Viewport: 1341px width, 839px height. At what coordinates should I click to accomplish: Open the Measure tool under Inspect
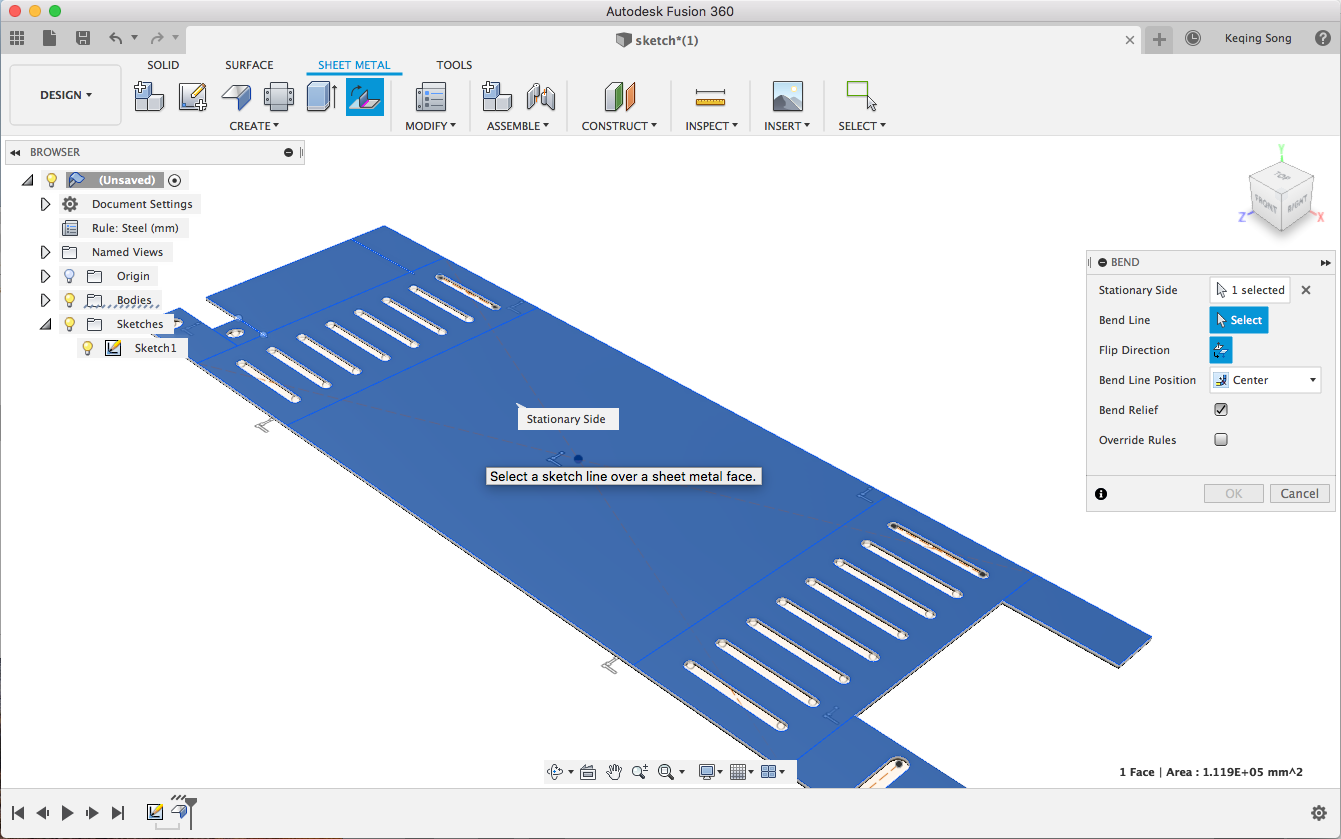(710, 97)
